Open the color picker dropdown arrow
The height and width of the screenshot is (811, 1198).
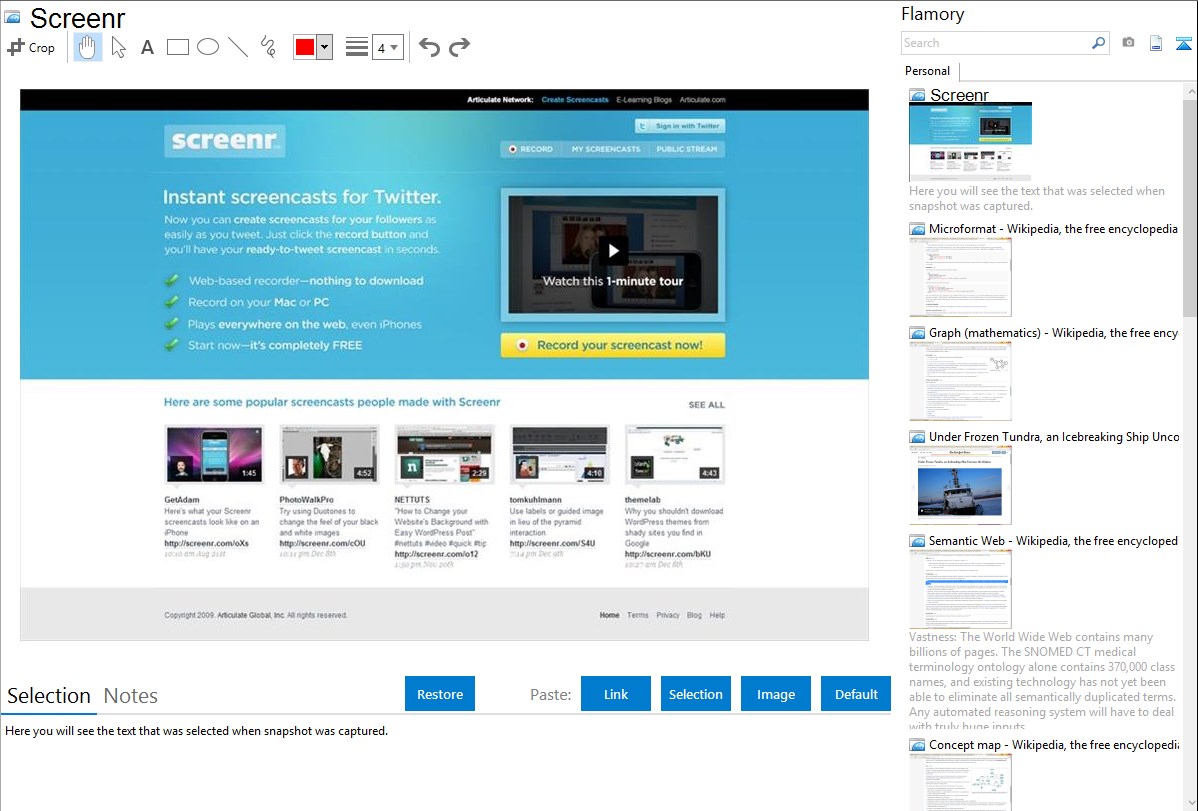(x=325, y=47)
